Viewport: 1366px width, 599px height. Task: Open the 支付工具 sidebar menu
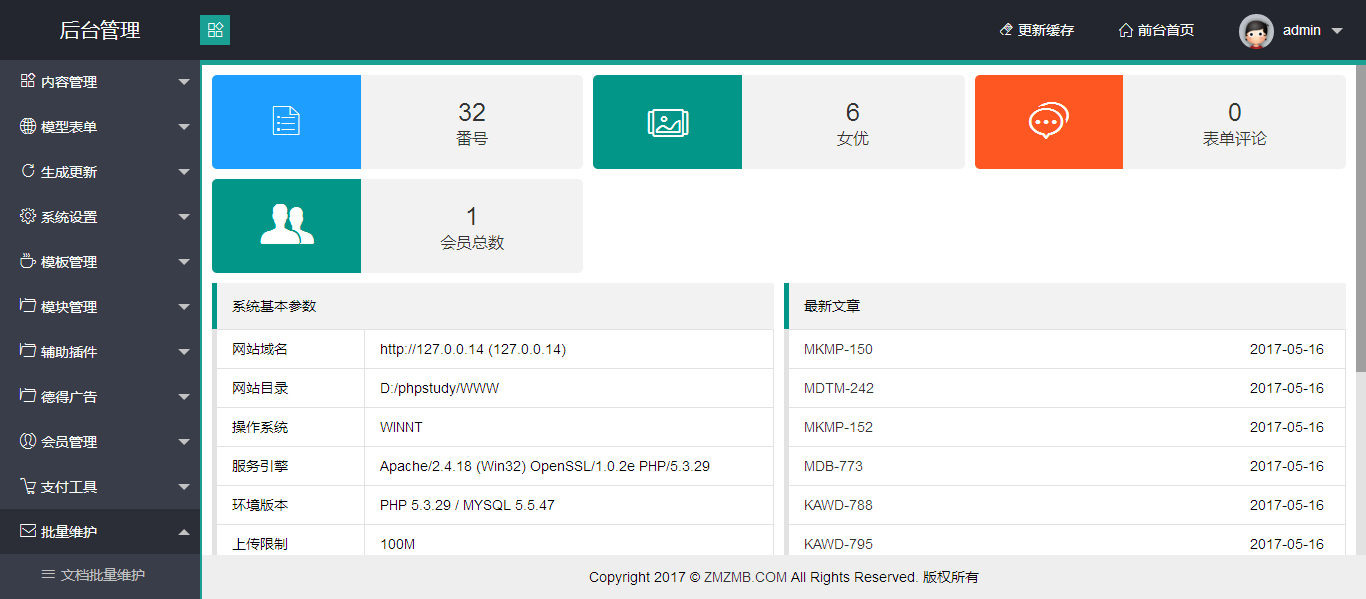click(x=100, y=487)
